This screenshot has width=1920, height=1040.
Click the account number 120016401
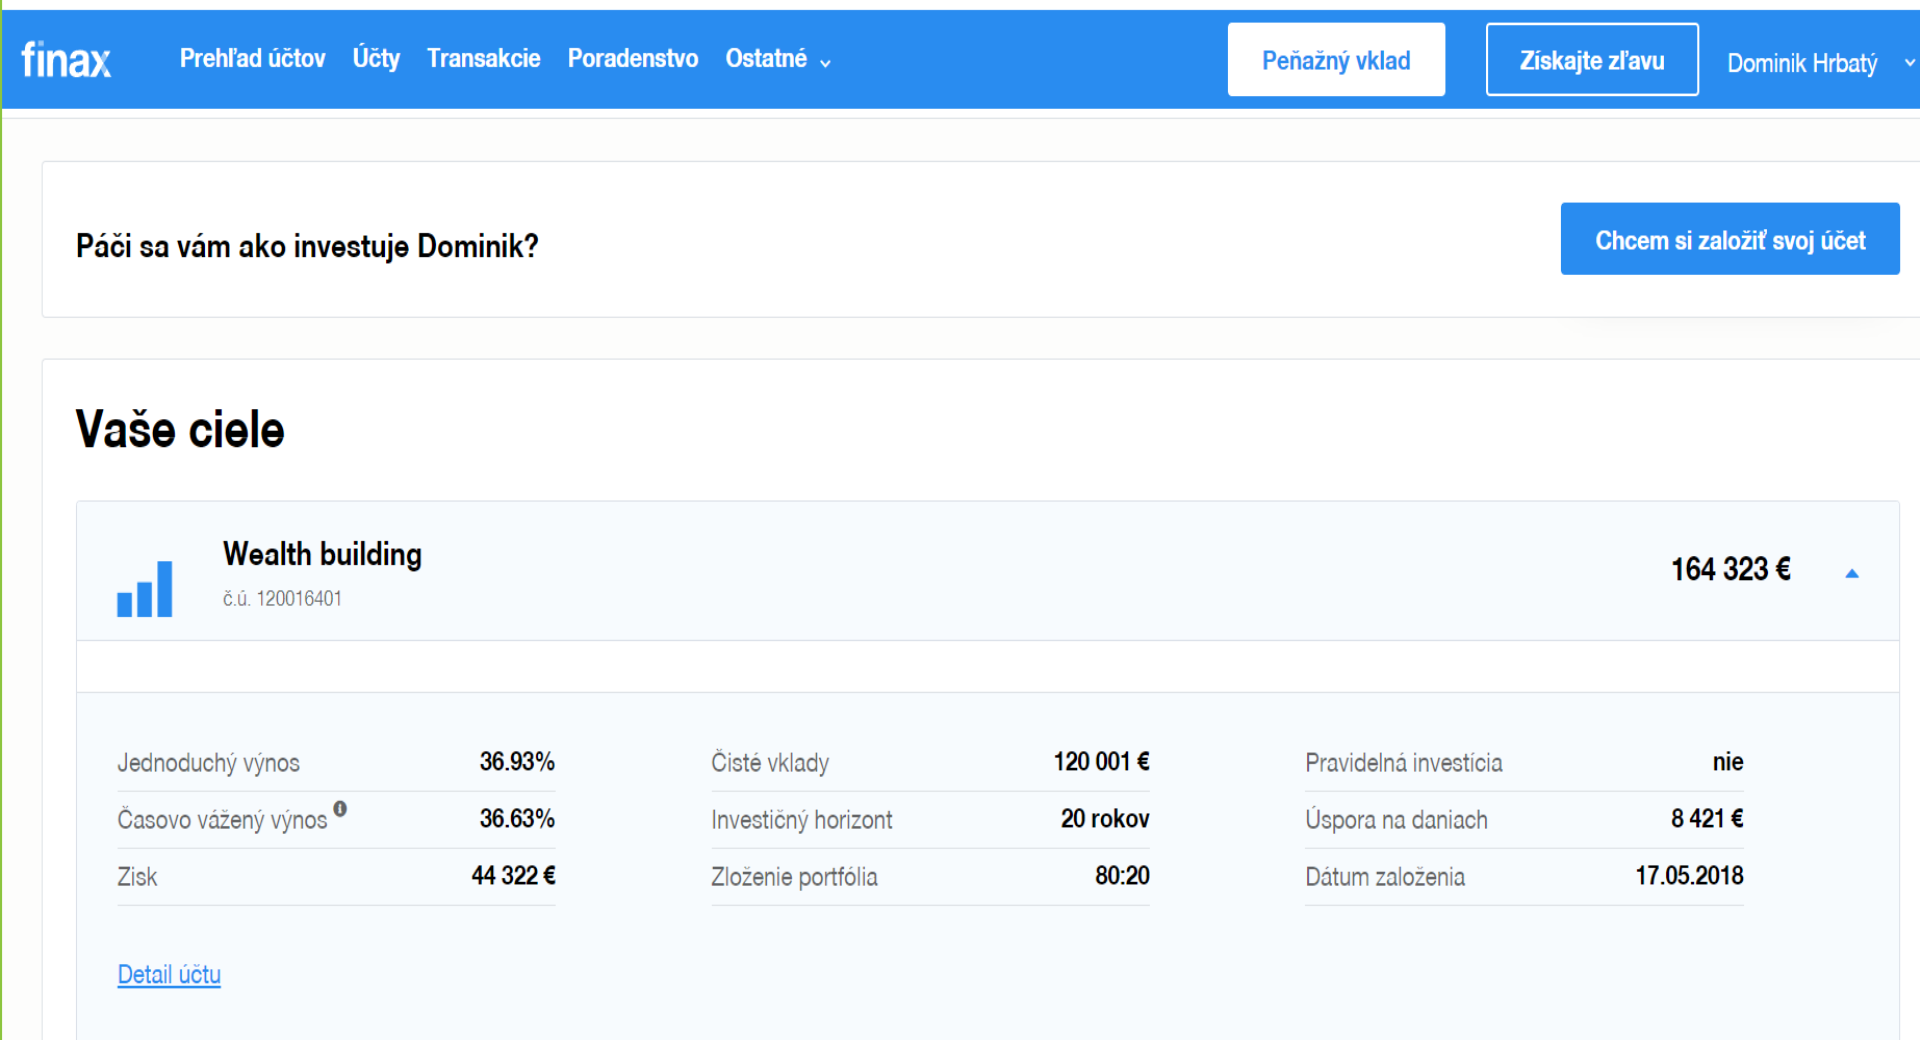pyautogui.click(x=282, y=598)
